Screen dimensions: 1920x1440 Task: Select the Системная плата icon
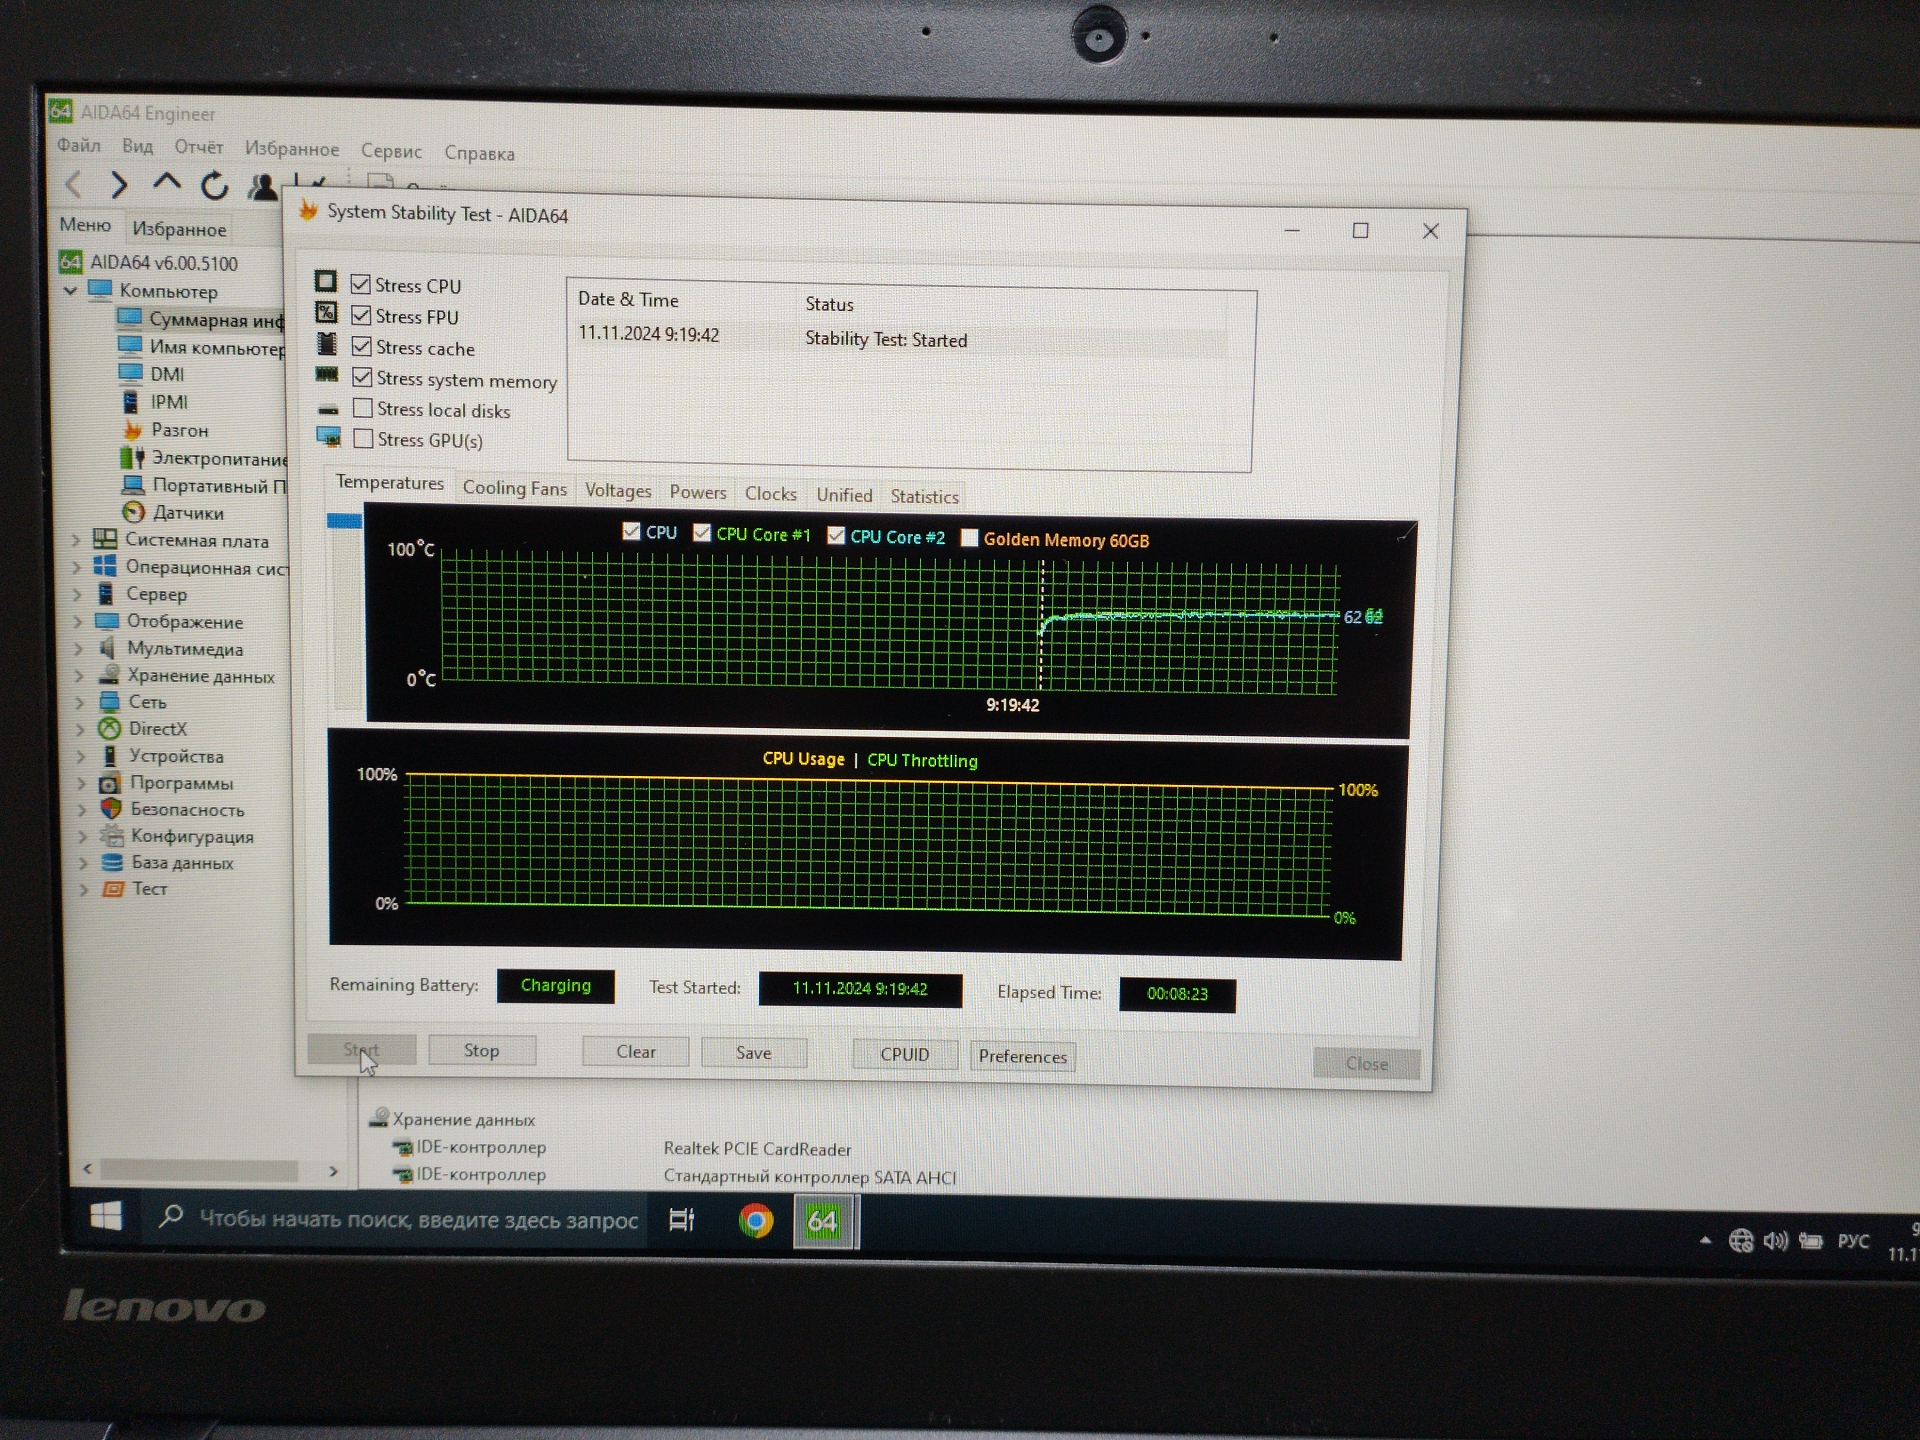[105, 539]
